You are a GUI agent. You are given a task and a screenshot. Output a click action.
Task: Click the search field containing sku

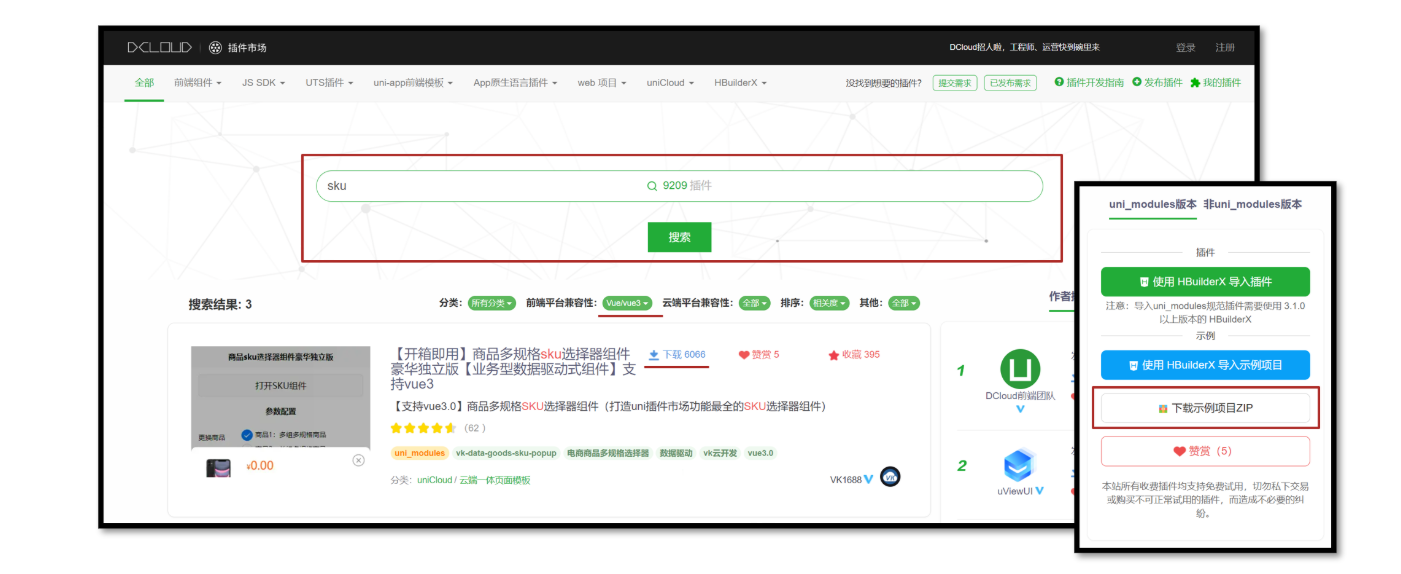pos(679,186)
